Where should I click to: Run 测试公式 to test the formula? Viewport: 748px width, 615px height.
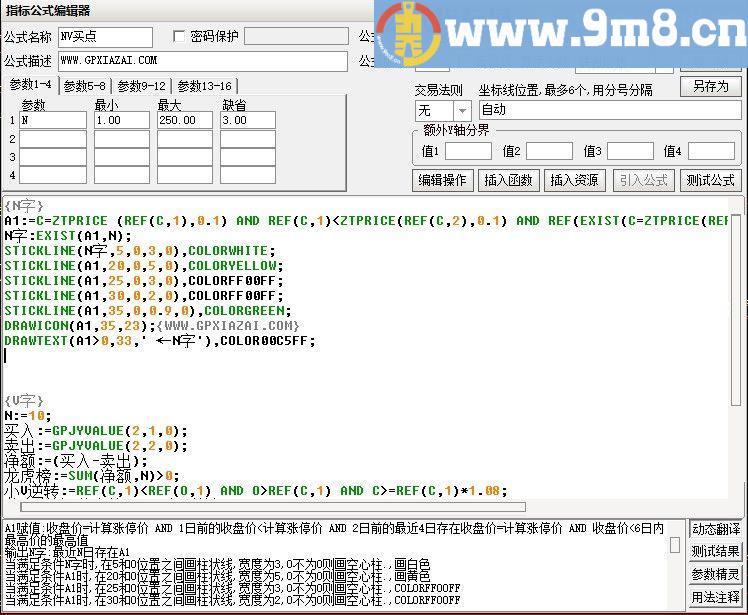coord(710,181)
